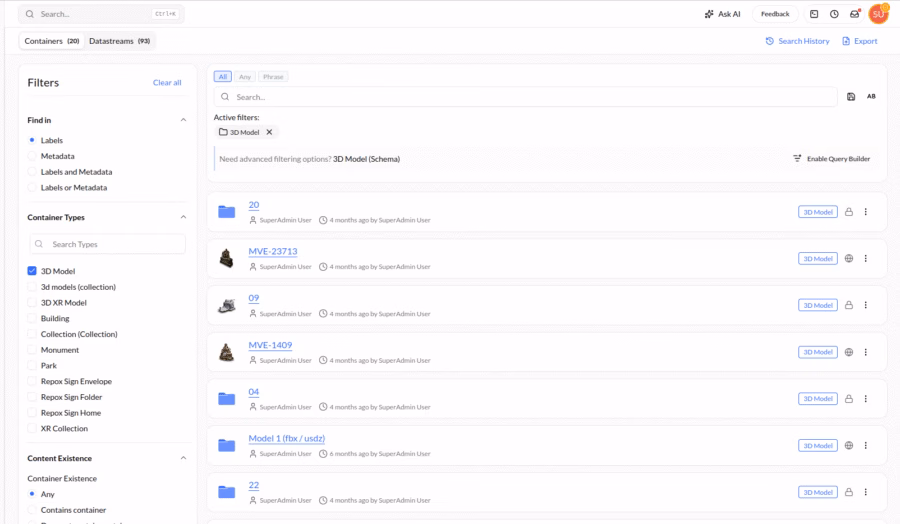
Task: Click the Feedback button
Action: click(775, 14)
